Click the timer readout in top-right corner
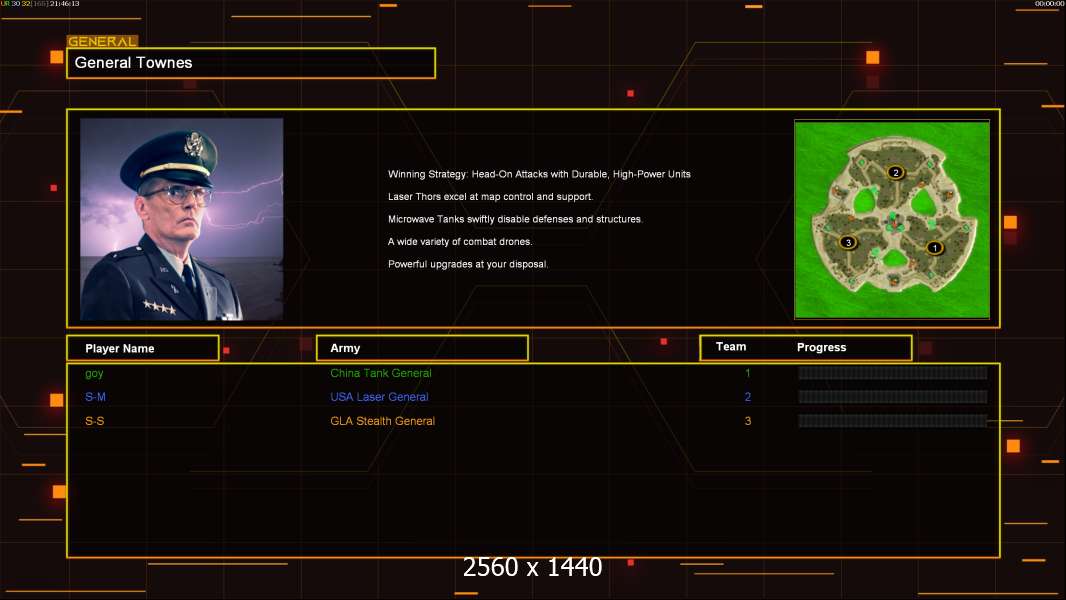Image resolution: width=1066 pixels, height=600 pixels. click(x=1049, y=4)
